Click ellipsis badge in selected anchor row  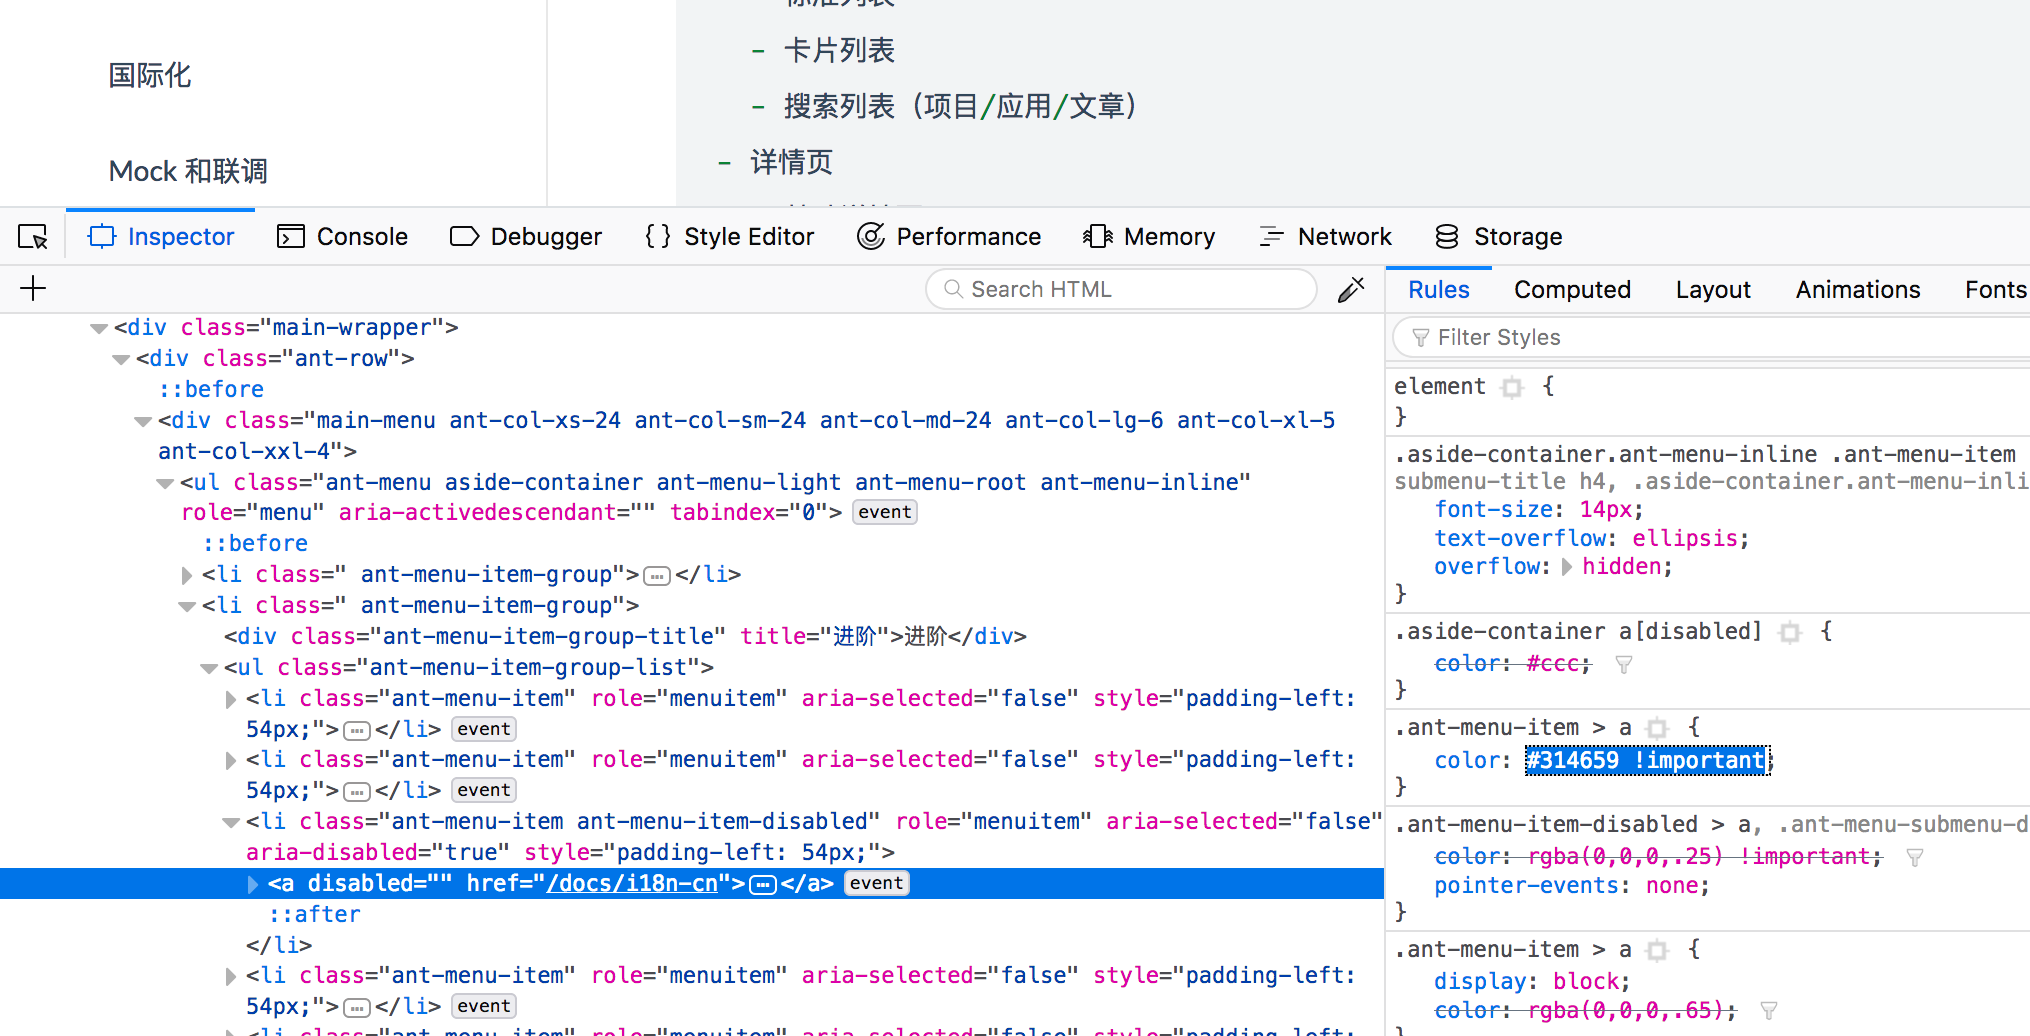coord(763,885)
